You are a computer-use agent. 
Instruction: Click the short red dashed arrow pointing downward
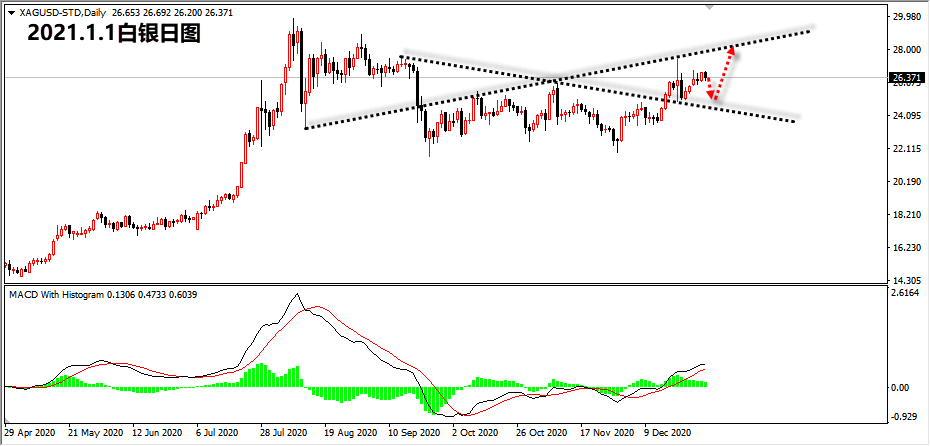coord(710,87)
